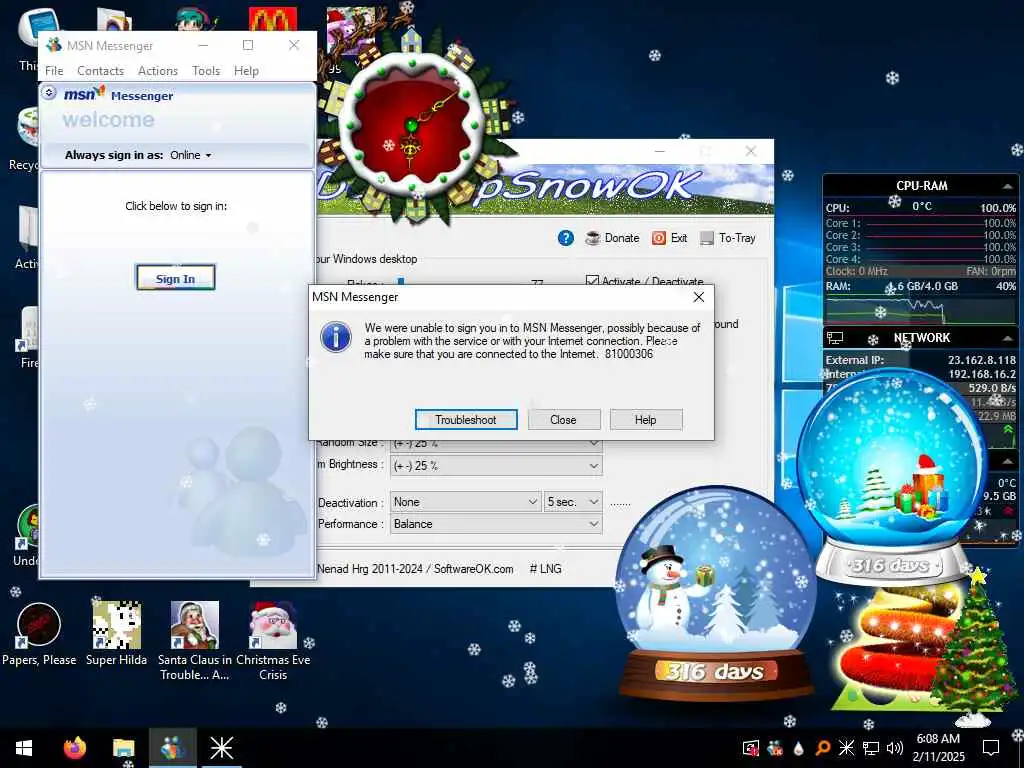This screenshot has width=1024, height=768.
Task: Click the blue info icon in MSN error dialog
Action: tap(336, 337)
